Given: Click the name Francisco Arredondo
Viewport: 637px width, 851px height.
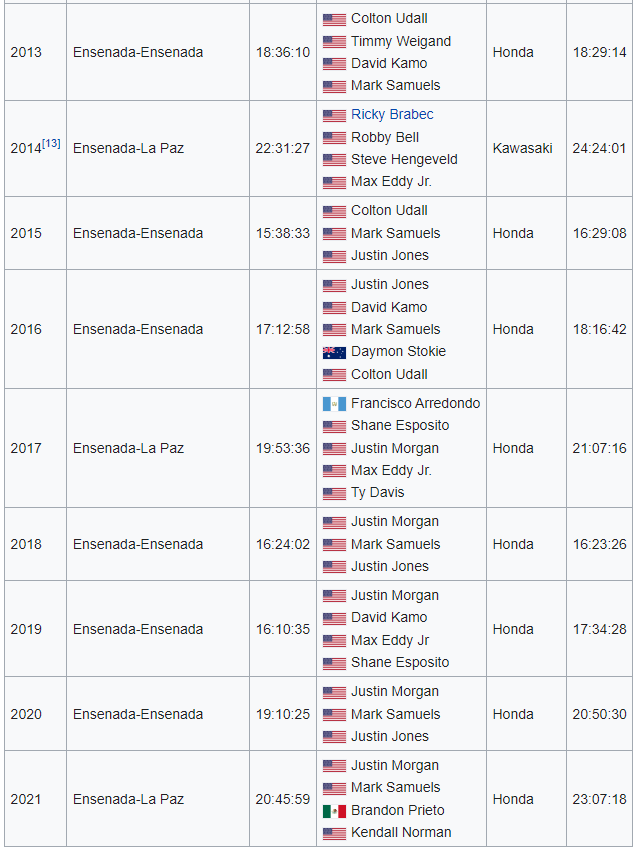Looking at the screenshot, I should 415,403.
